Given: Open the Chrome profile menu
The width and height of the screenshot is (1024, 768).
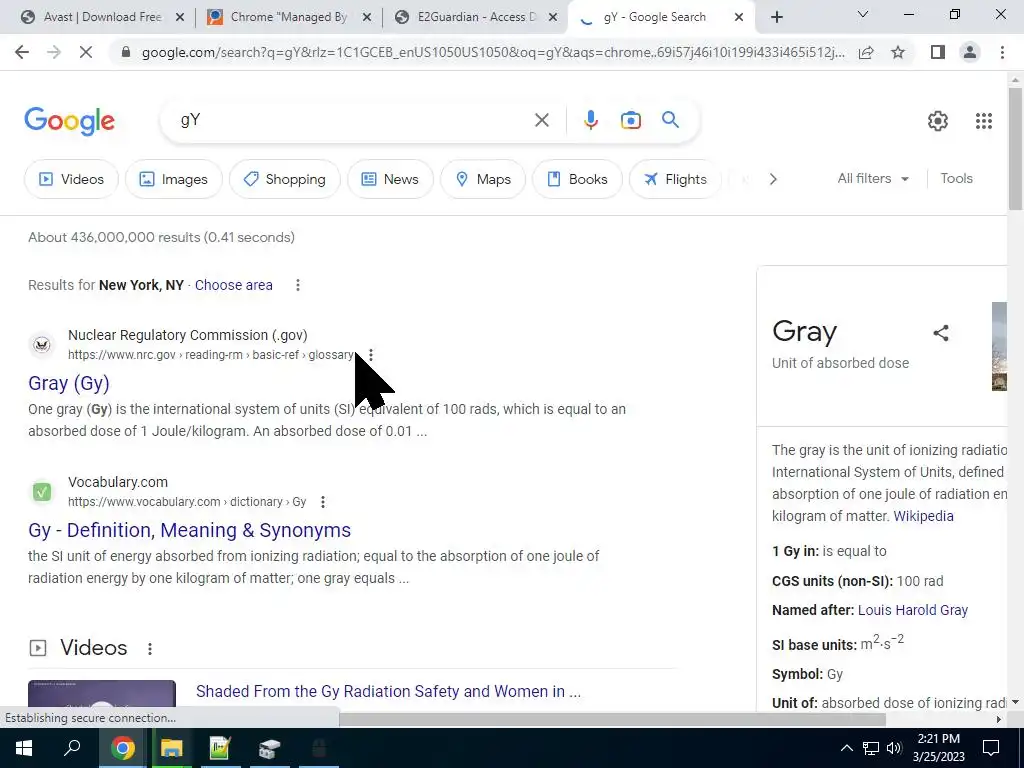Looking at the screenshot, I should pyautogui.click(x=970, y=52).
